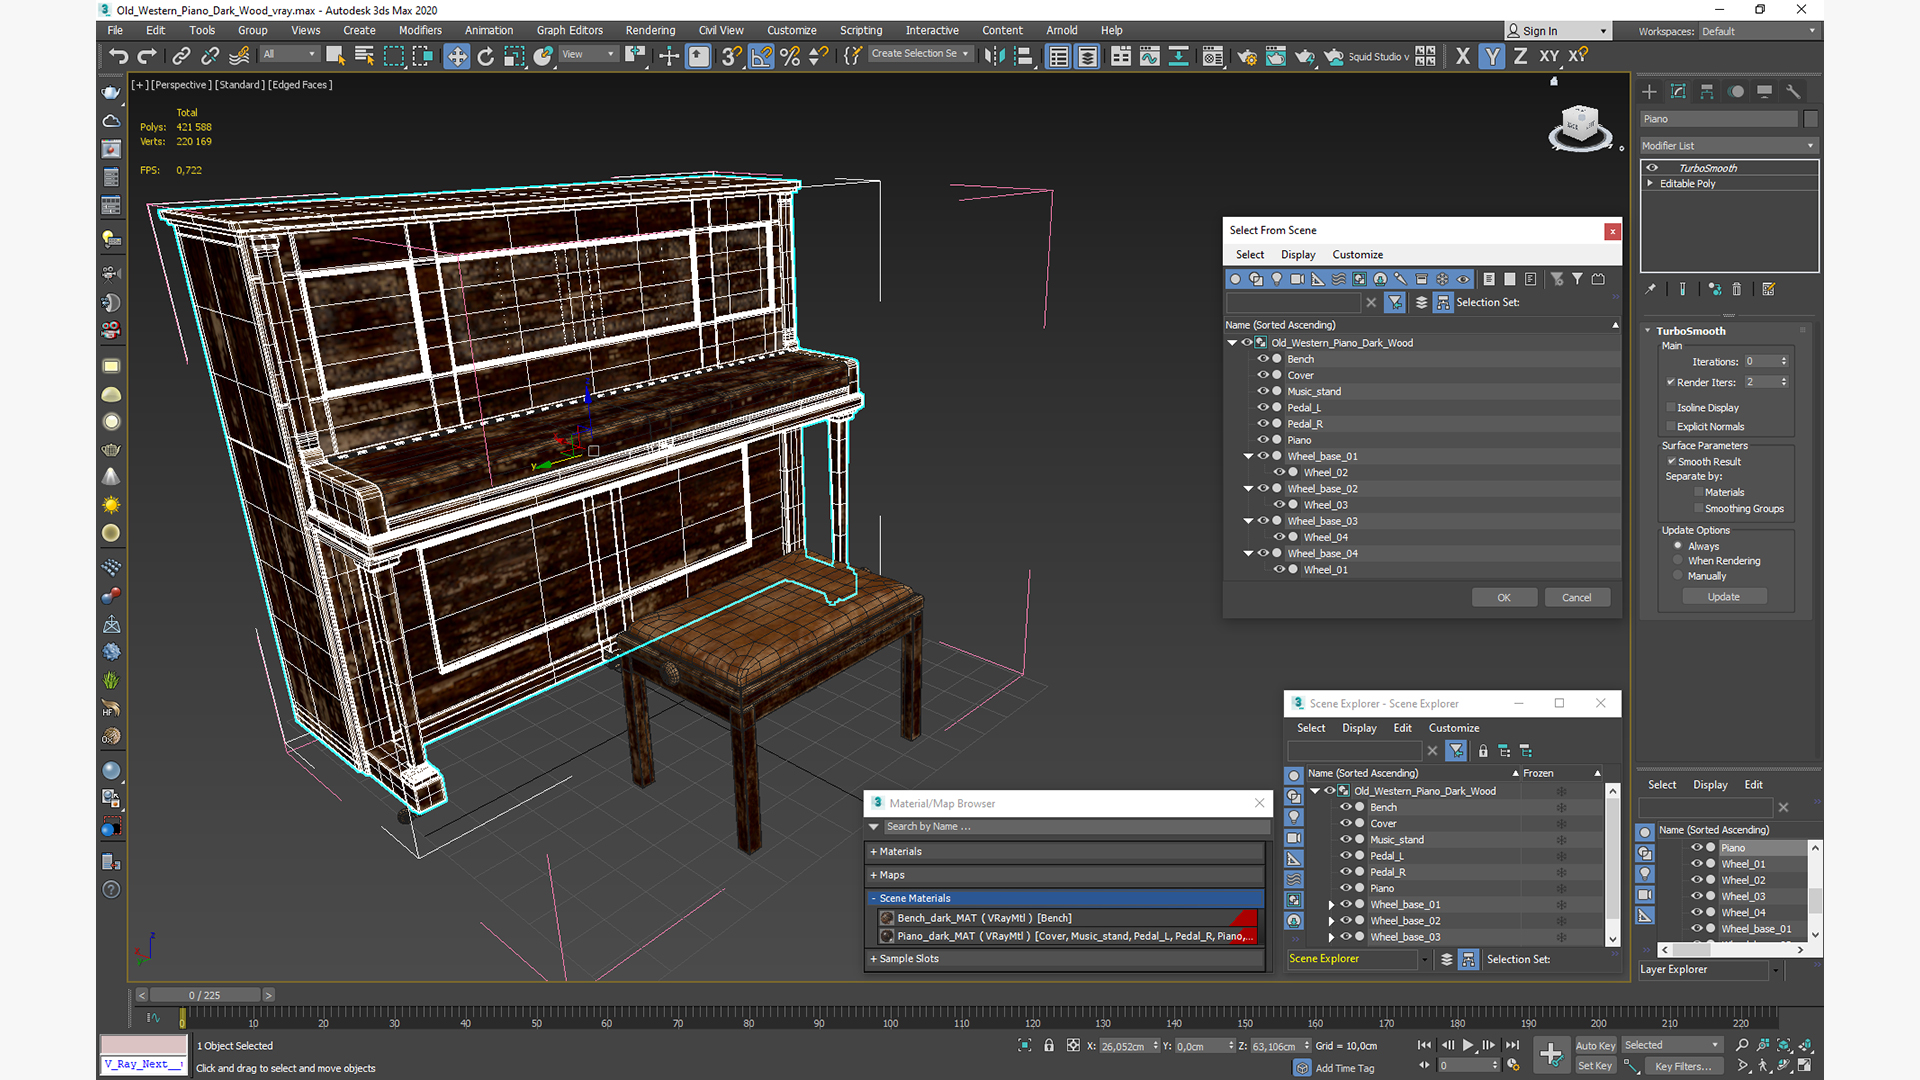
Task: Open the Rendering menu
Action: (650, 30)
